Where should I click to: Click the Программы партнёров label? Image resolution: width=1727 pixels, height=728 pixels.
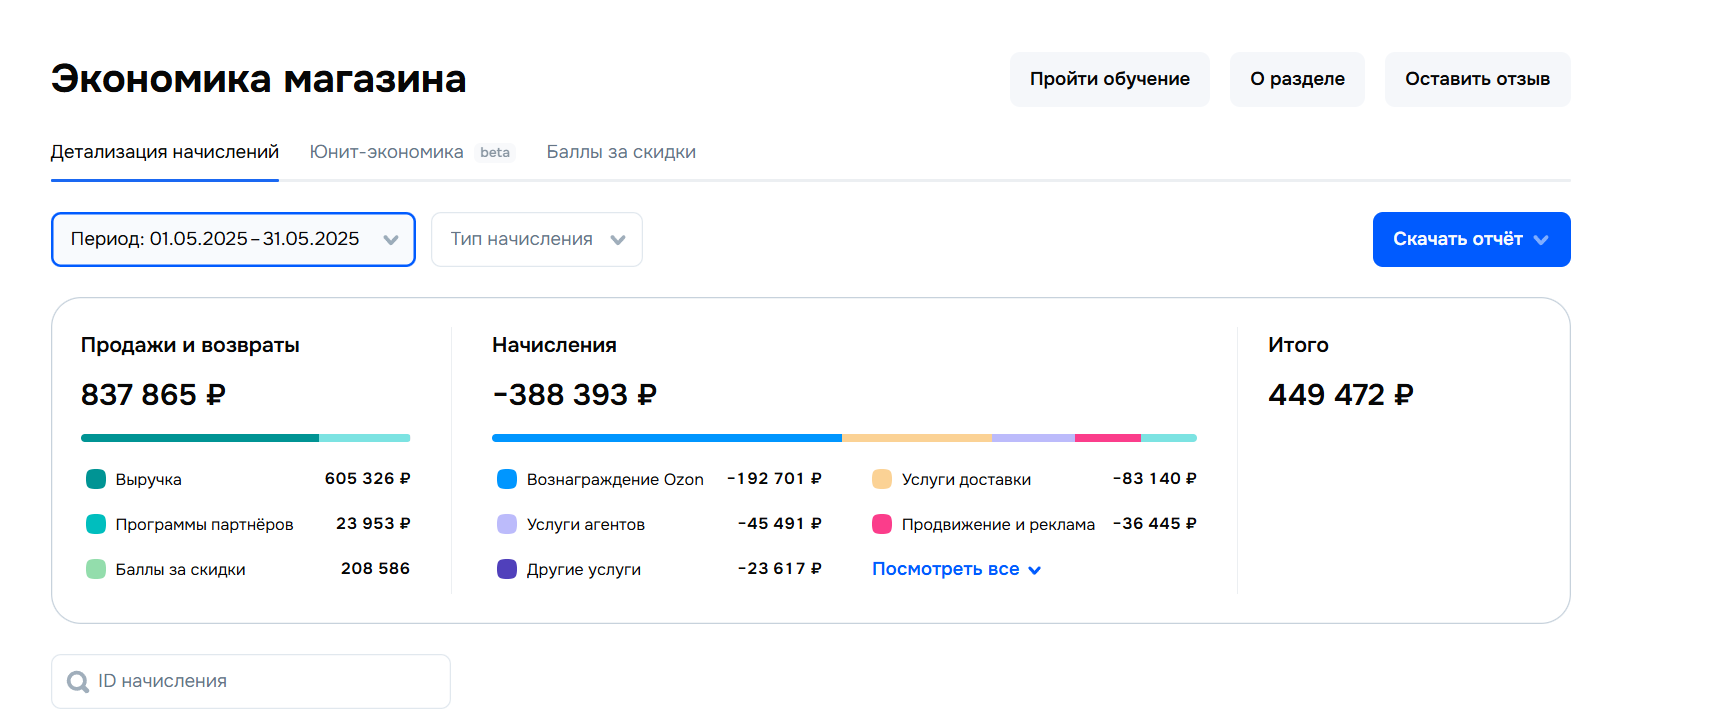click(x=204, y=525)
